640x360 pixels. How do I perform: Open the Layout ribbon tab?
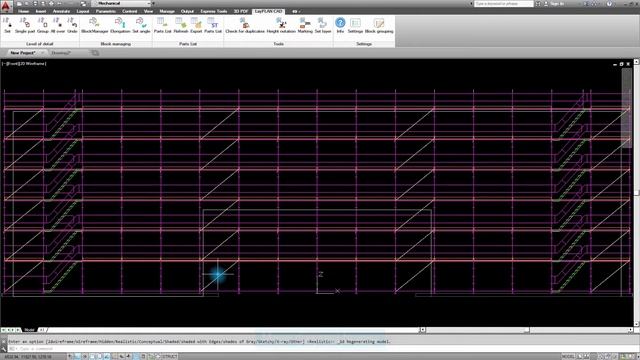click(x=83, y=11)
